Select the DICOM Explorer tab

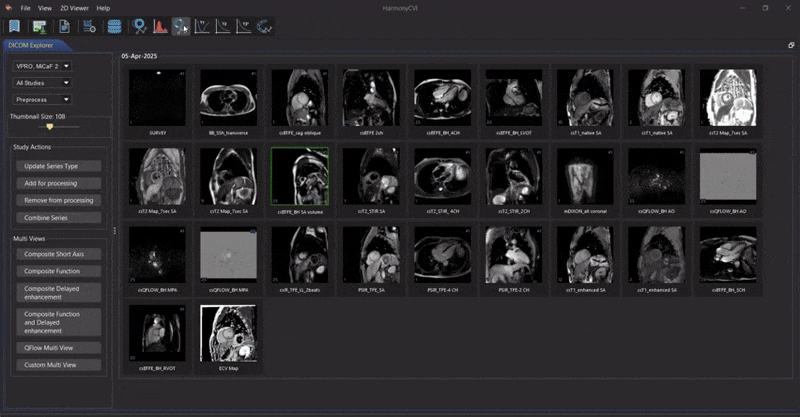(31, 45)
